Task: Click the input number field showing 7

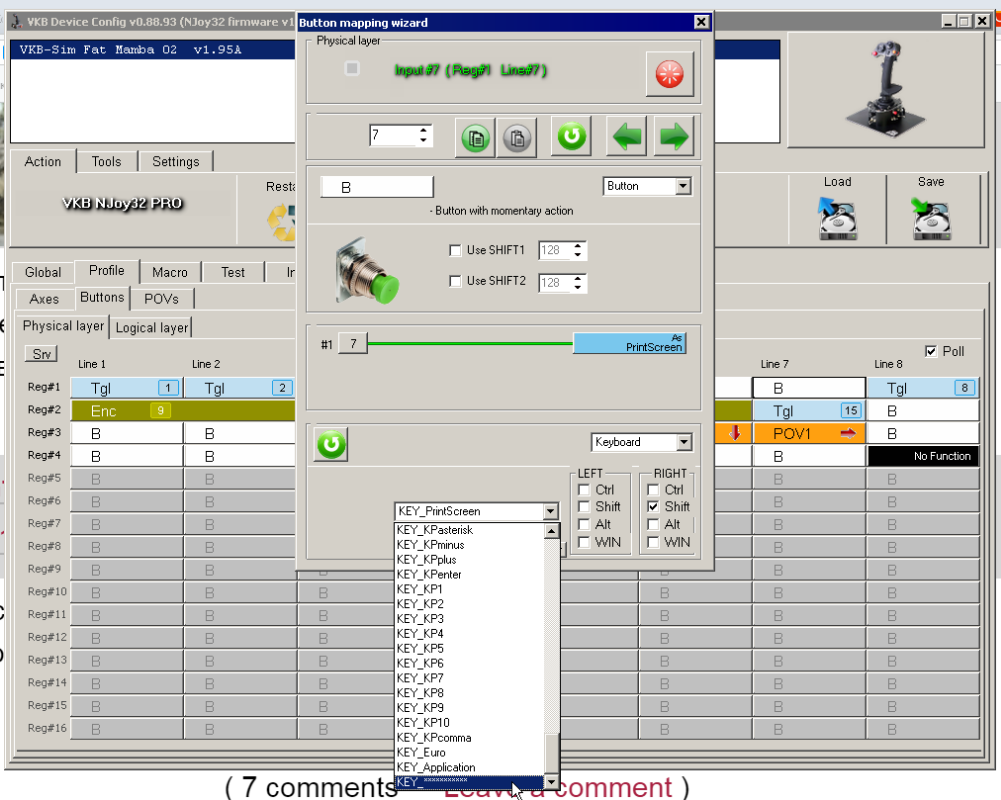Action: [393, 135]
